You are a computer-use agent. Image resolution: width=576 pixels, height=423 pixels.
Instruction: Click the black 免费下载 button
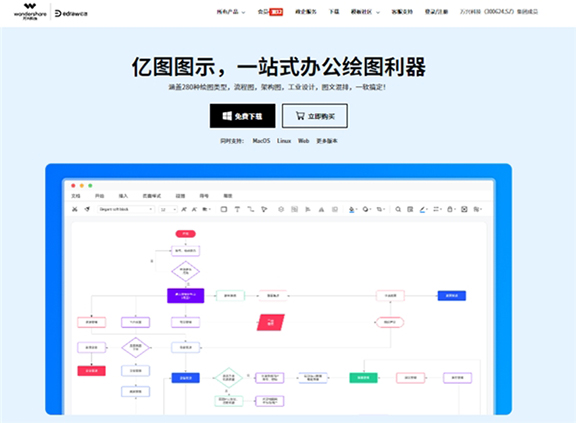(242, 116)
